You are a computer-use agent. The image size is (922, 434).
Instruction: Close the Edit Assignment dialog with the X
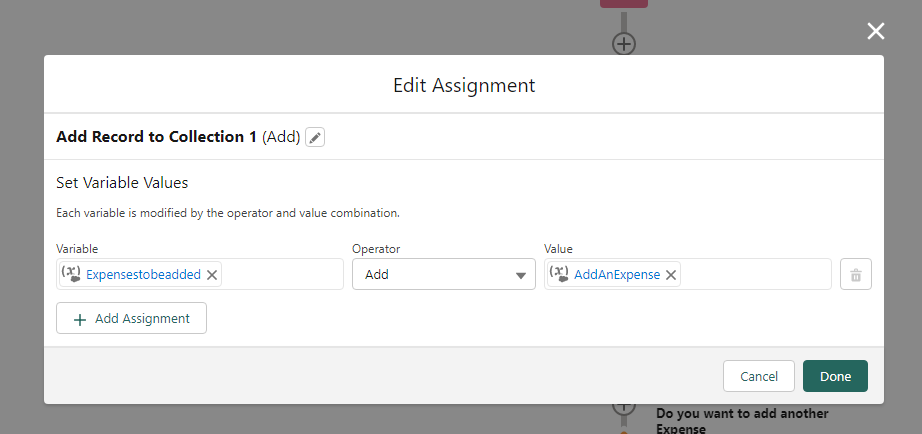click(x=876, y=31)
